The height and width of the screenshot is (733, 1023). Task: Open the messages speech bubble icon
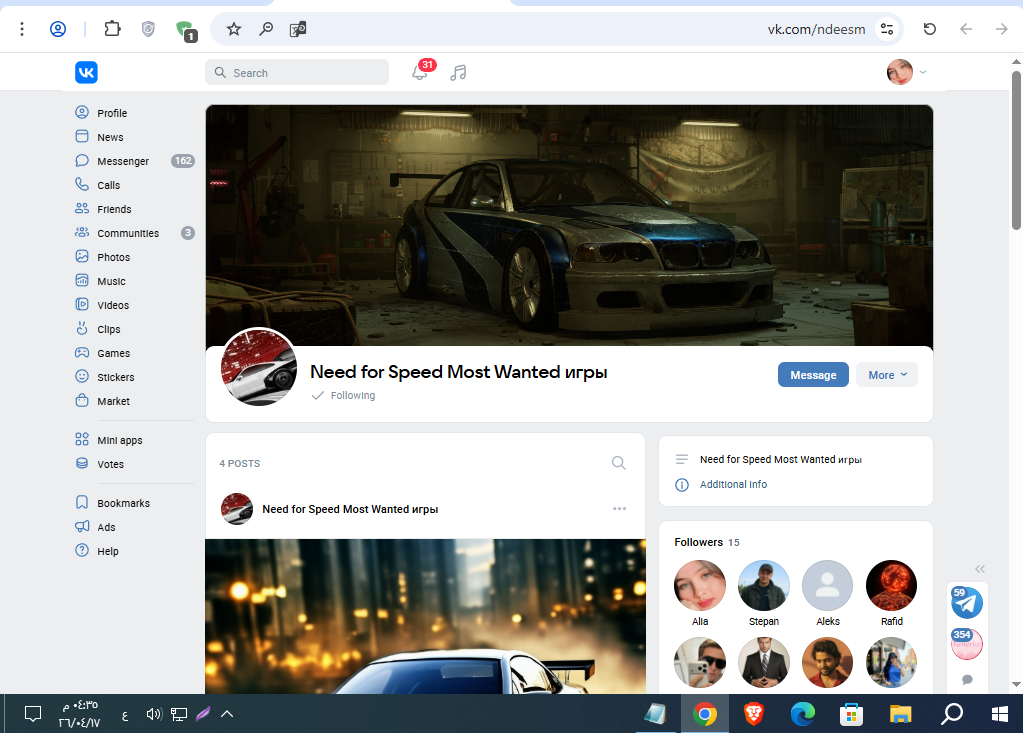[967, 680]
